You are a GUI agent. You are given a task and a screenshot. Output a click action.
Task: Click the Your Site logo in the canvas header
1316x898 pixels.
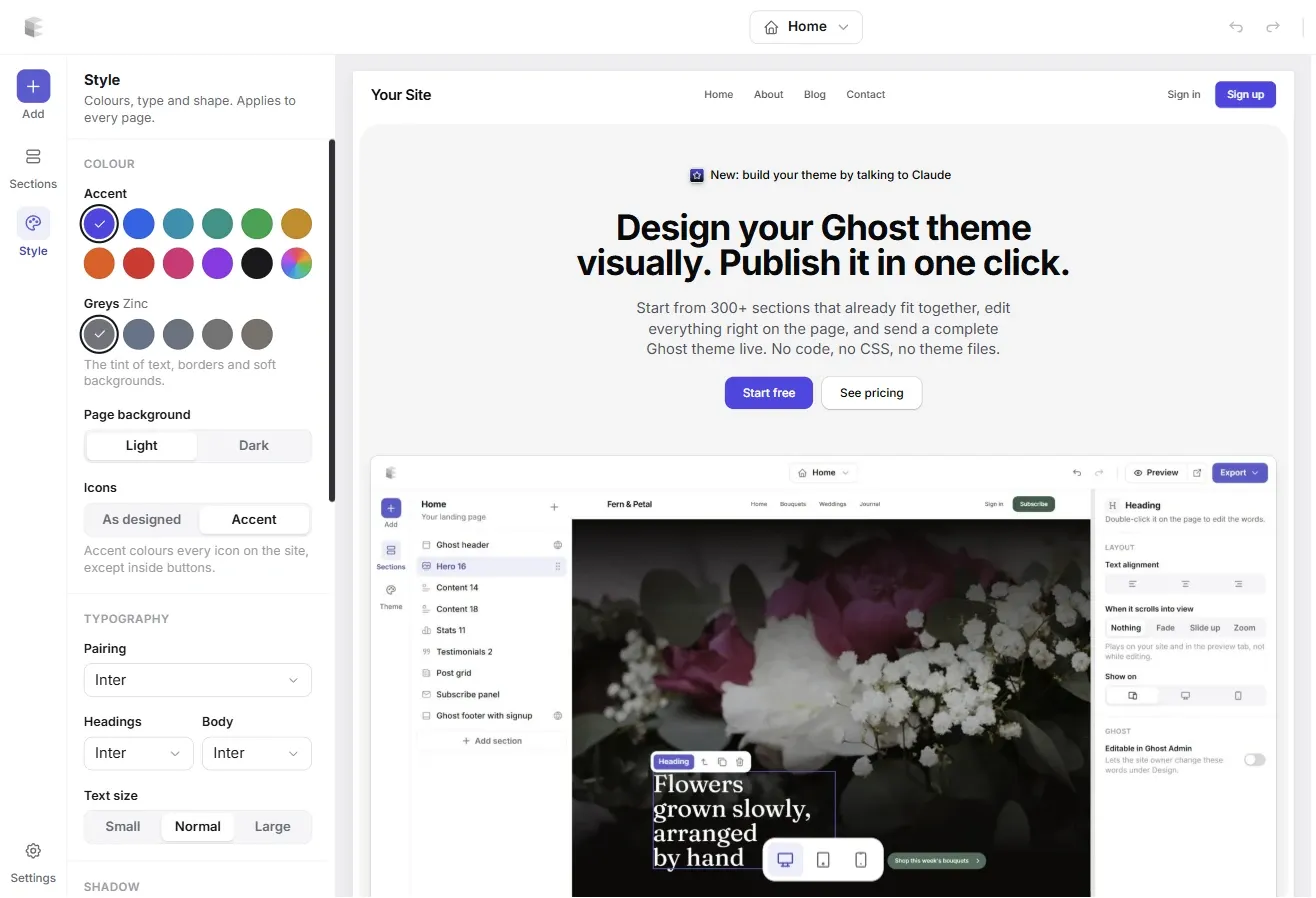(x=401, y=95)
